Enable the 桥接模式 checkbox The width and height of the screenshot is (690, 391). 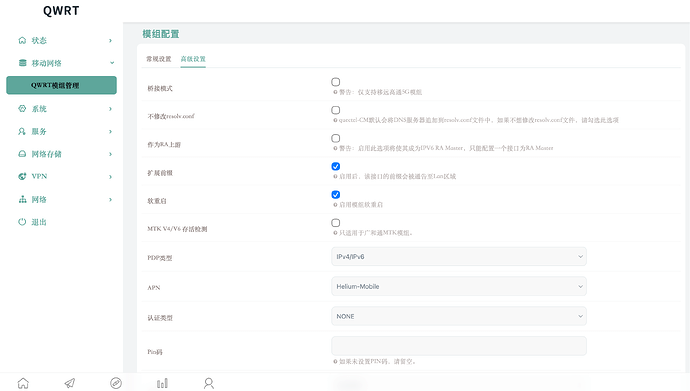click(x=336, y=82)
